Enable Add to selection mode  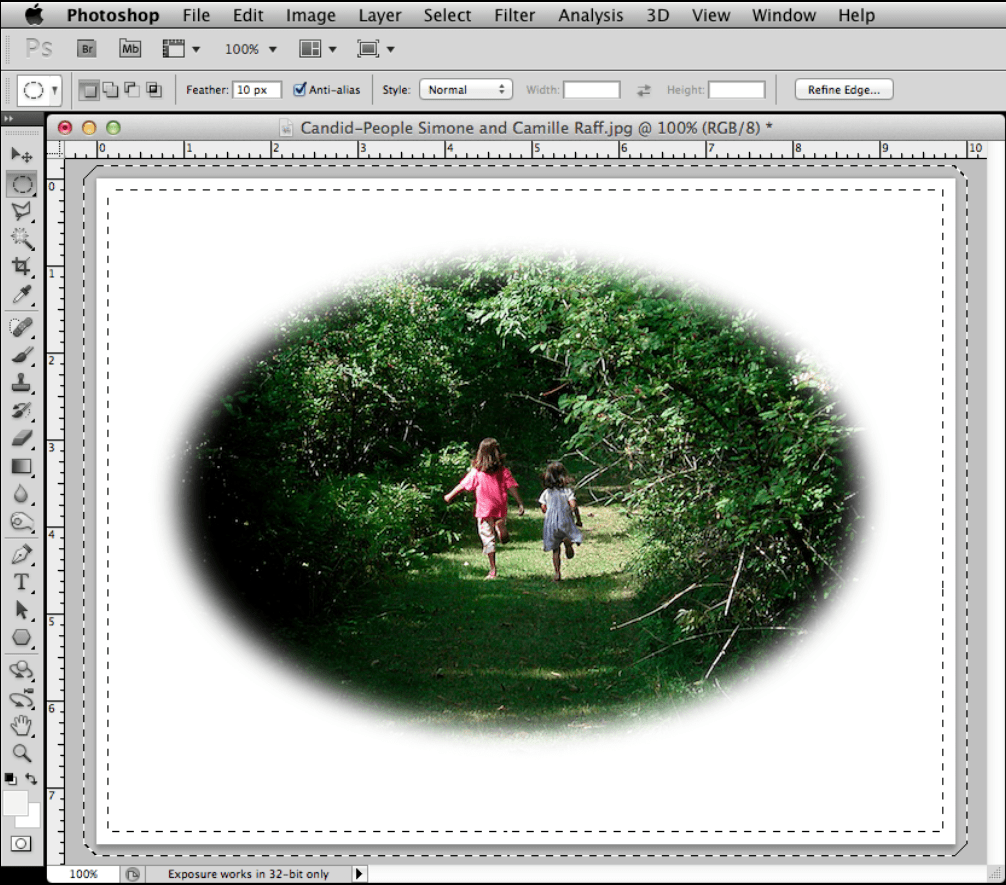coord(110,90)
